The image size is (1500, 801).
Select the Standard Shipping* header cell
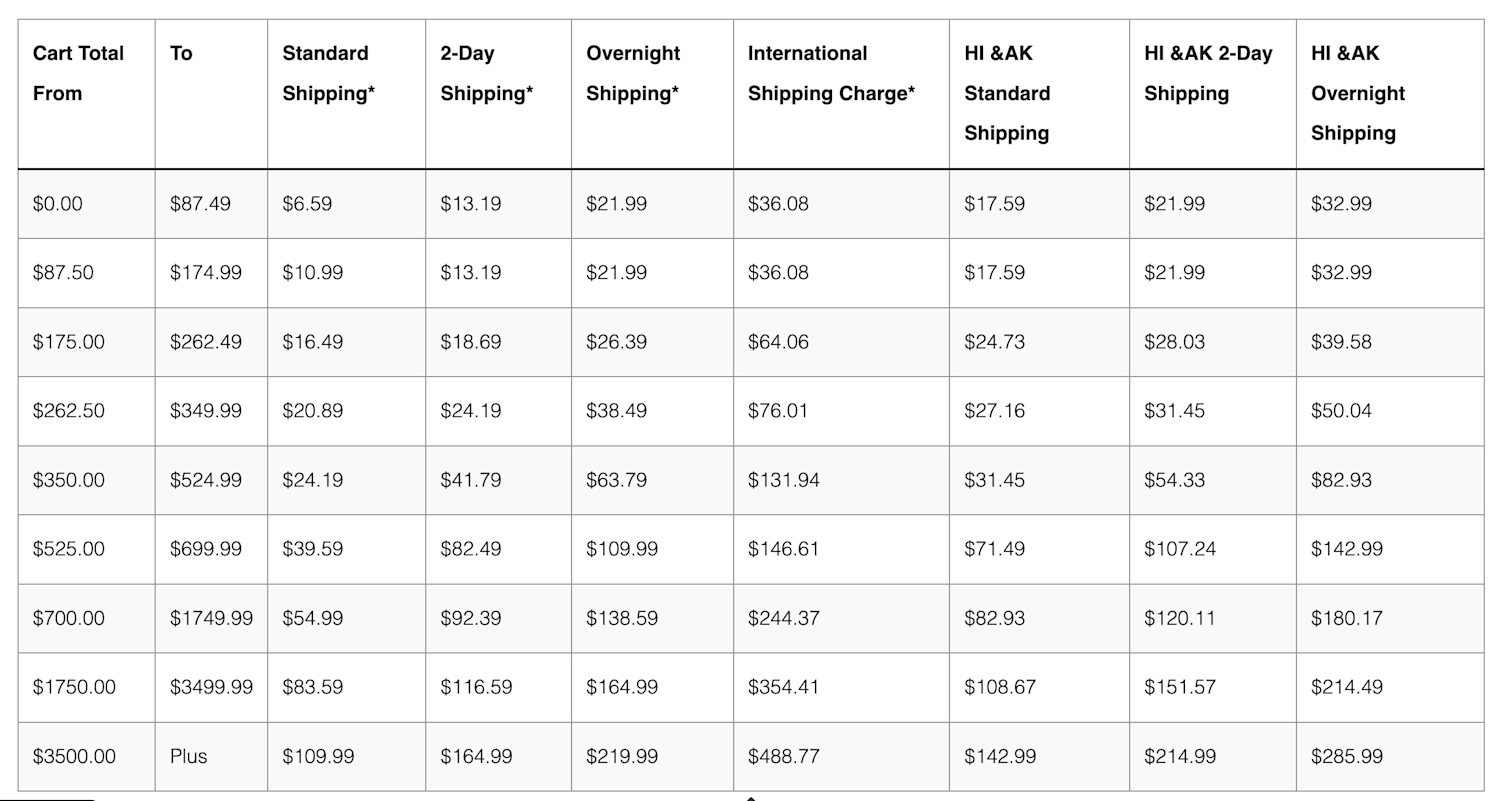[346, 94]
